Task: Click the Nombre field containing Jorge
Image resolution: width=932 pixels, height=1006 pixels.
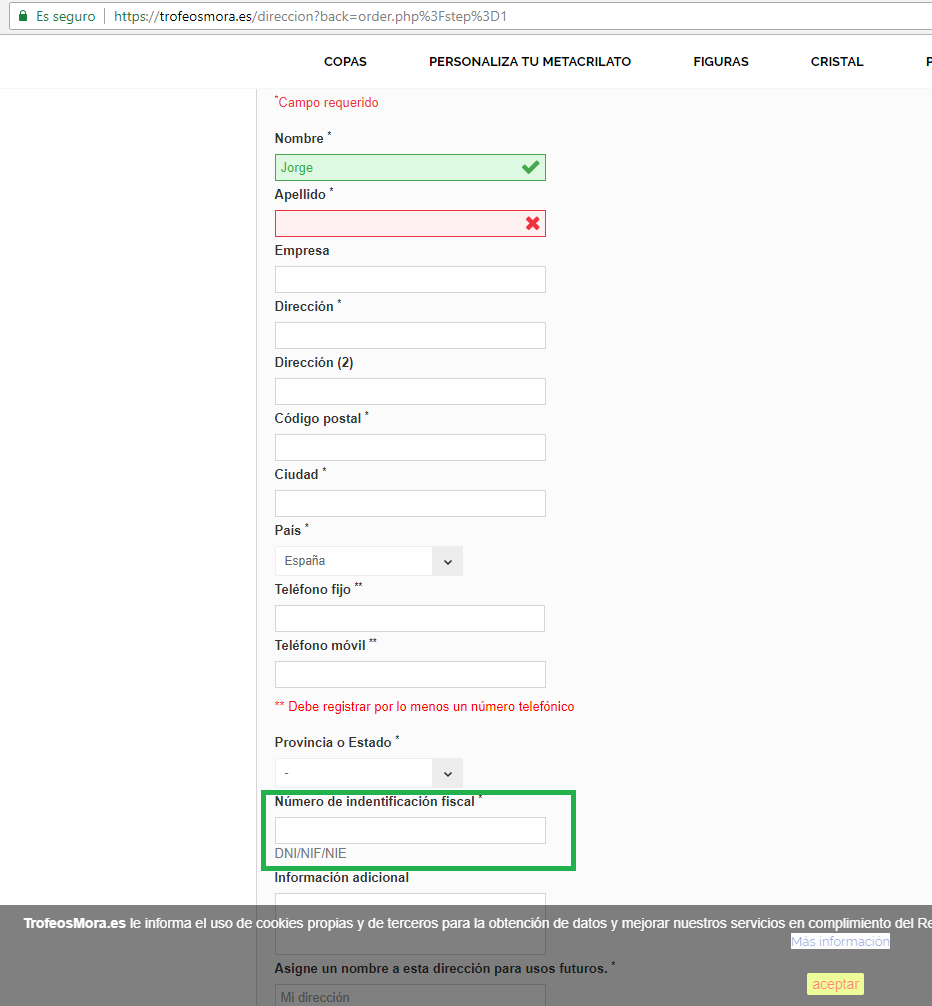Action: pyautogui.click(x=410, y=167)
